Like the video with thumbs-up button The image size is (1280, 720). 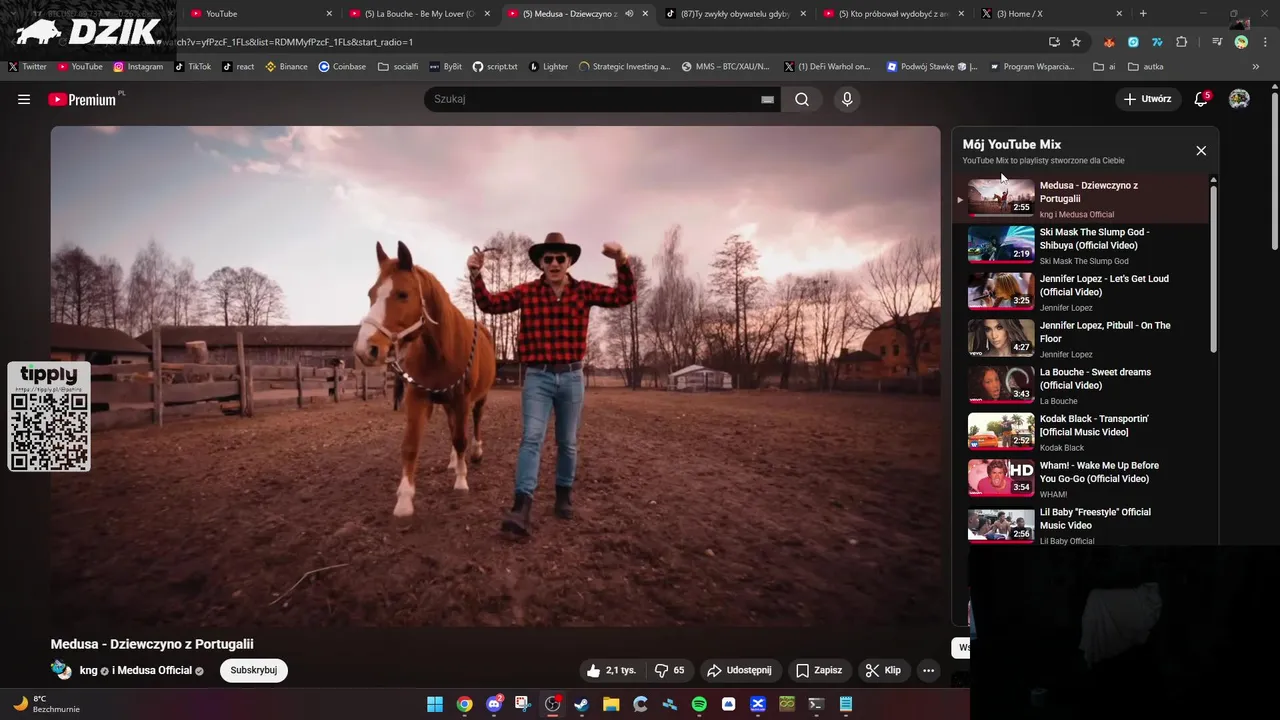click(x=611, y=670)
